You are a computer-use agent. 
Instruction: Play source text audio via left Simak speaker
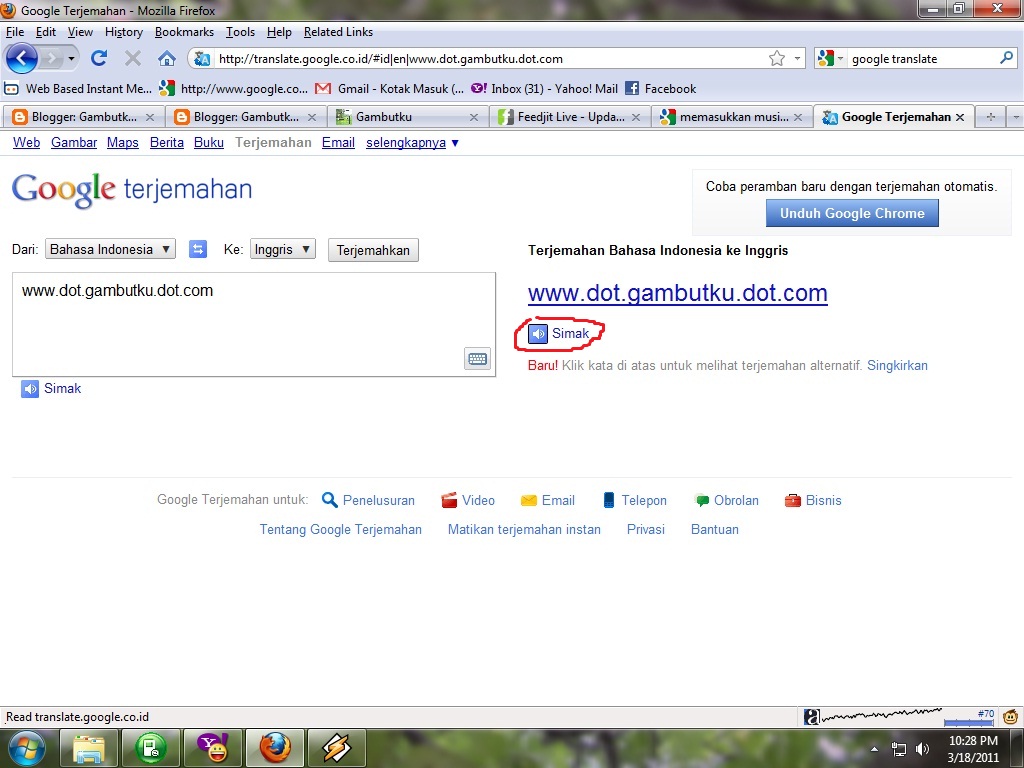pyautogui.click(x=30, y=389)
